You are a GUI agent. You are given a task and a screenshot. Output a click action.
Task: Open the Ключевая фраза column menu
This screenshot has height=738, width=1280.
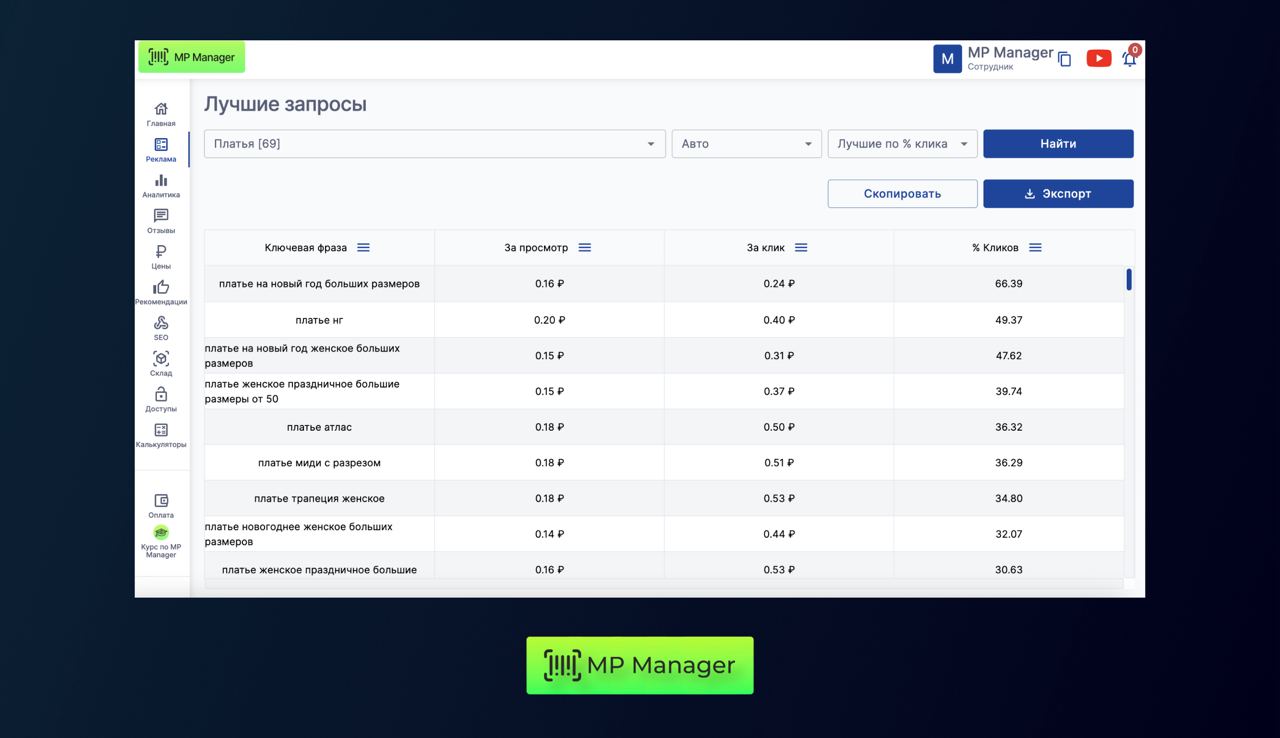pyautogui.click(x=364, y=248)
